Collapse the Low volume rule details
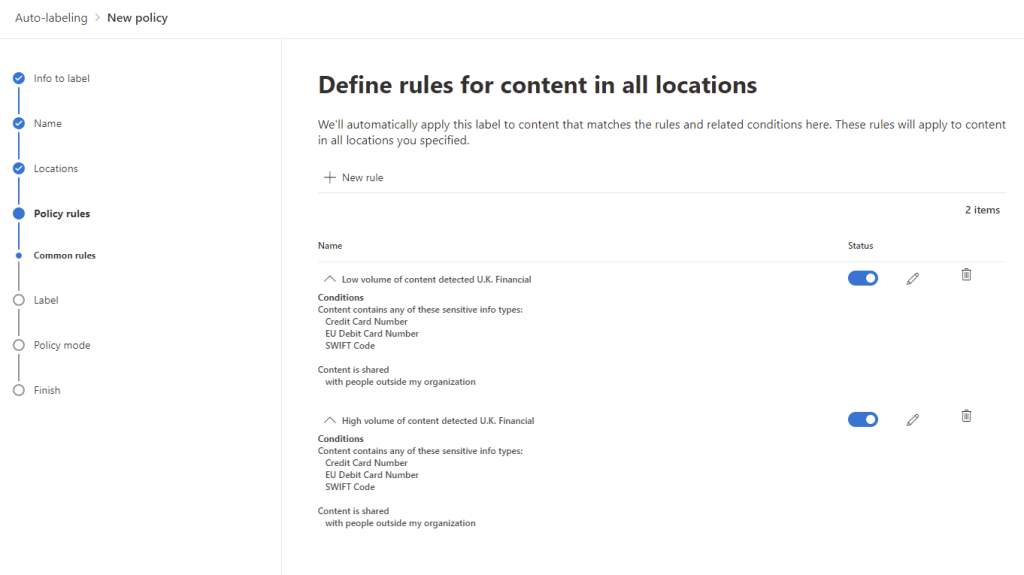This screenshot has width=1024, height=575. tap(329, 279)
